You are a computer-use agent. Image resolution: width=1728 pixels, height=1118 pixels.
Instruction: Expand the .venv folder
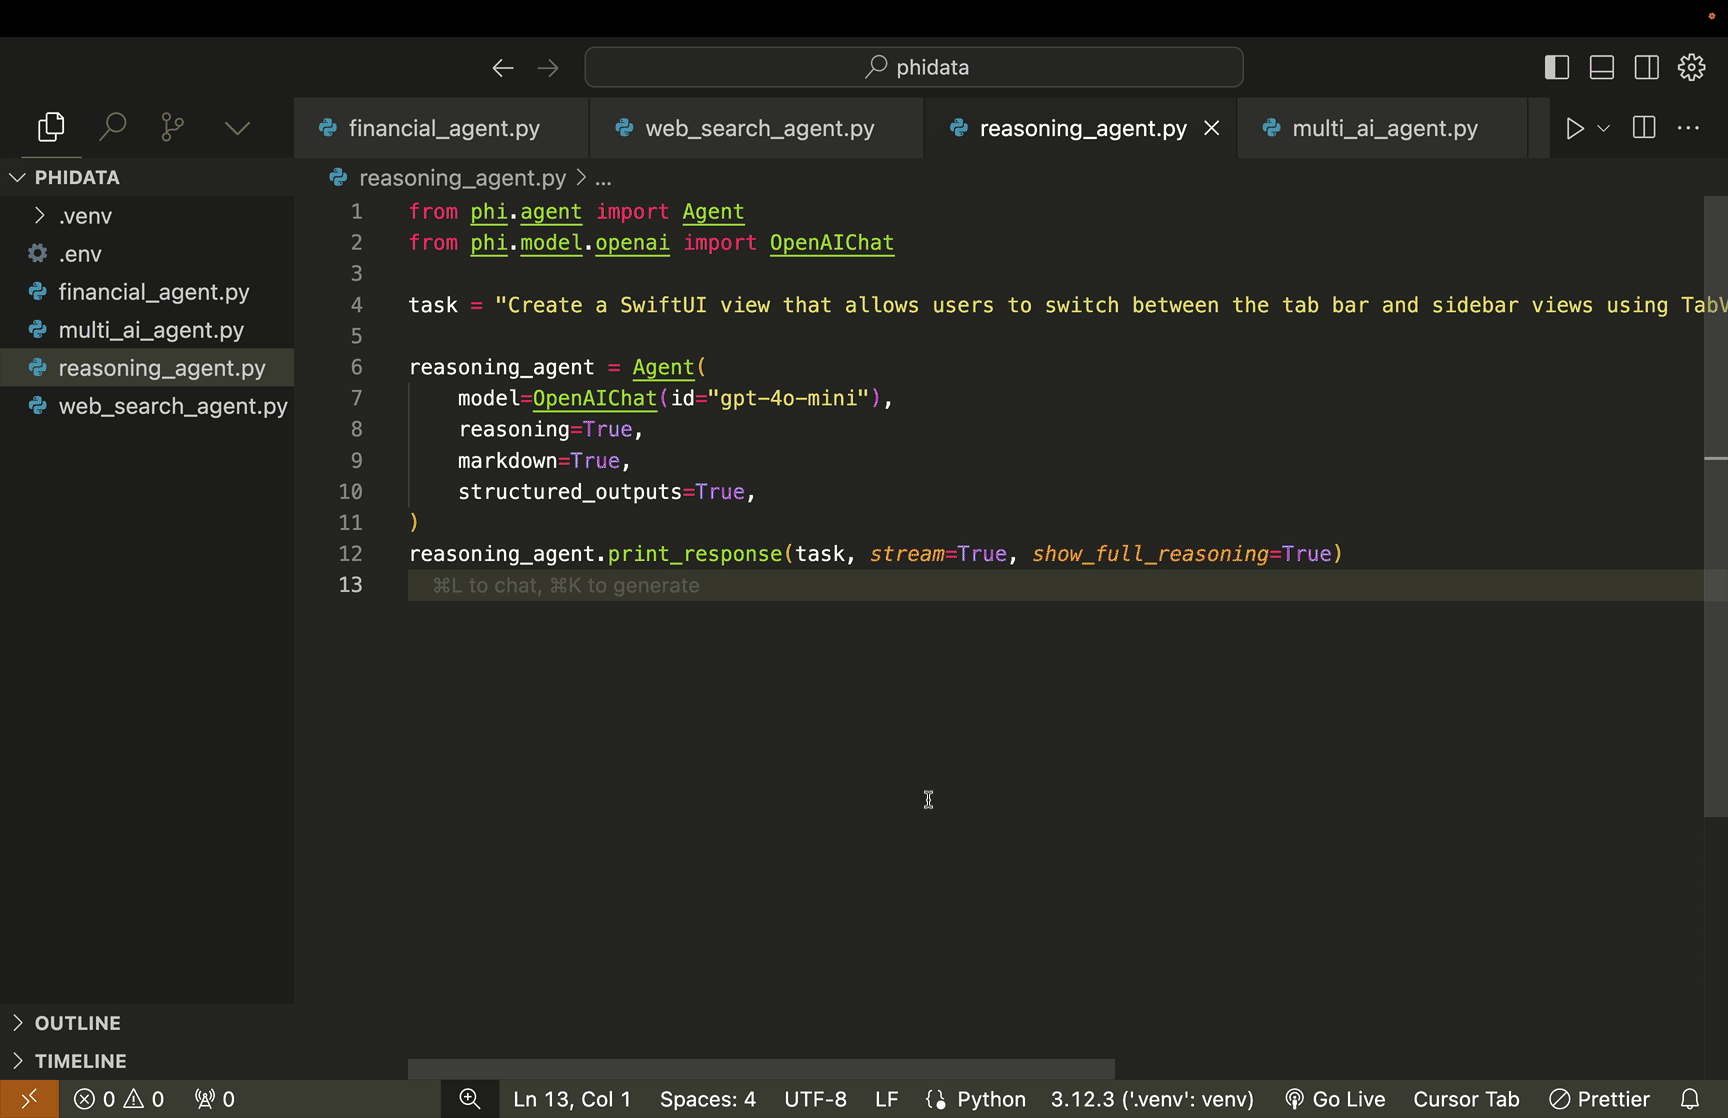click(x=85, y=216)
